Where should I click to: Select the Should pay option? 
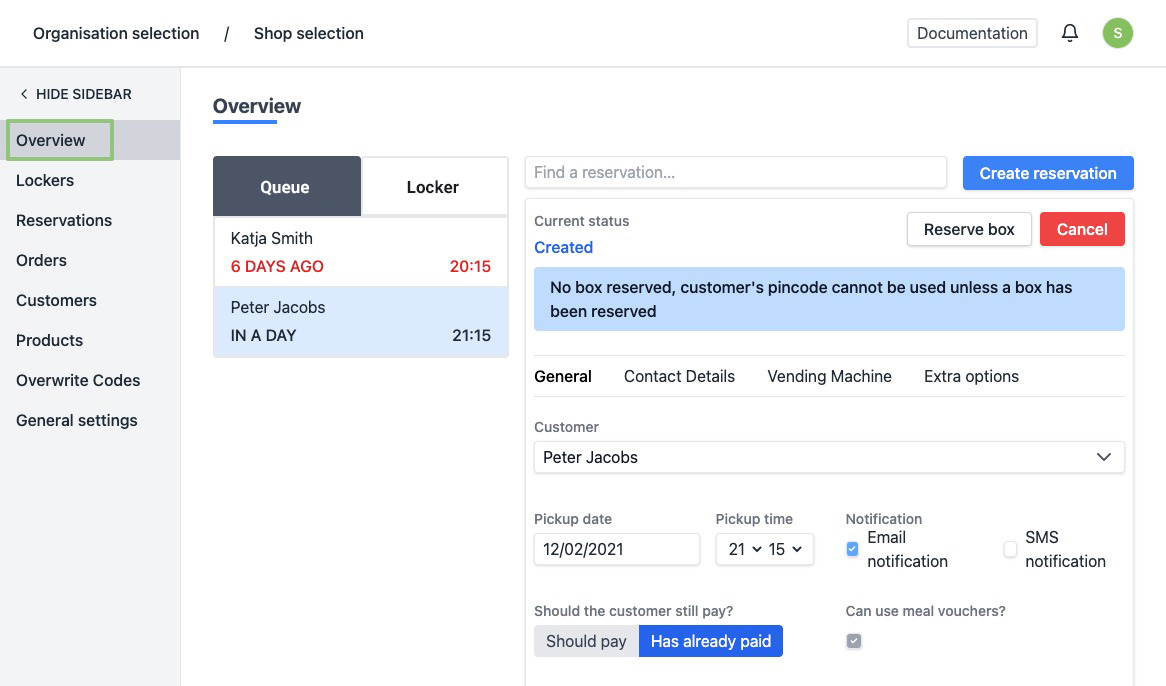point(586,641)
